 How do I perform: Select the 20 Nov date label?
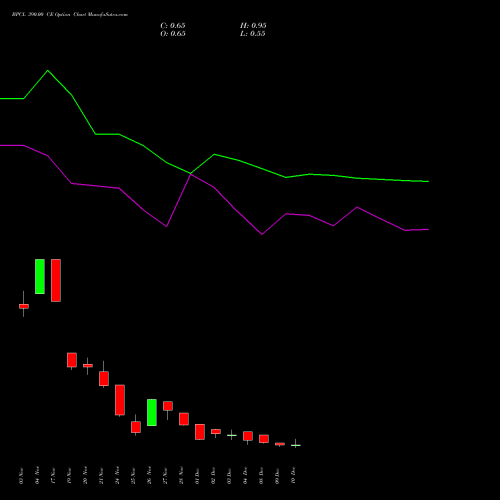[x=85, y=475]
